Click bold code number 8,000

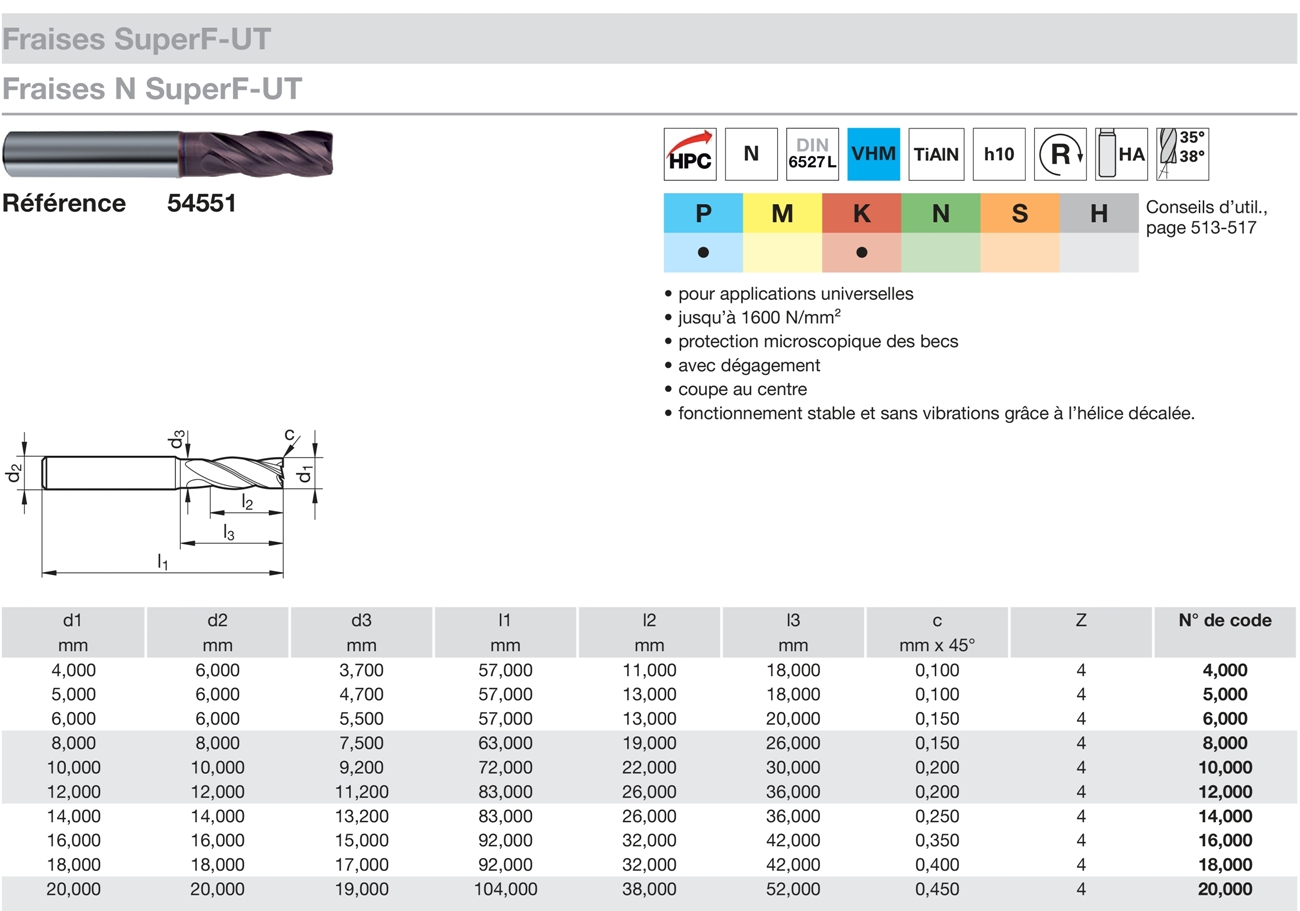coord(1226,743)
